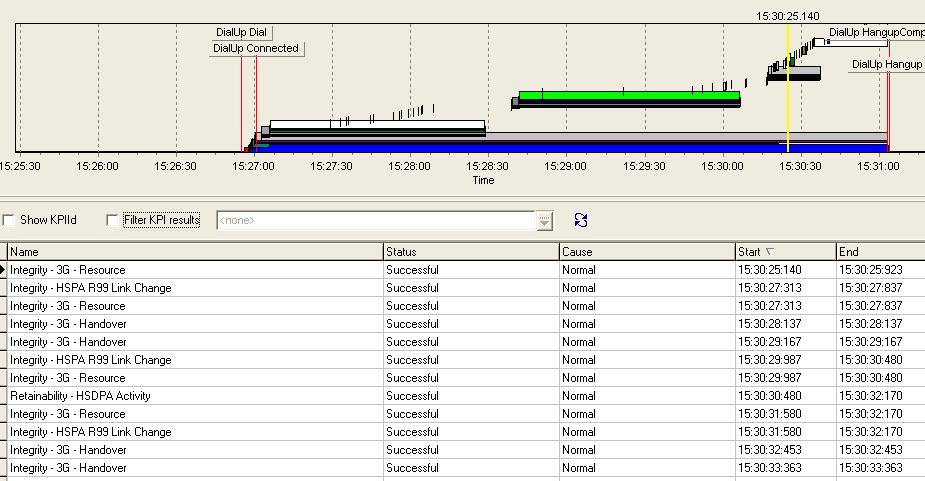The image size is (925, 481).
Task: Click the DialUp HangupComp timeline label
Action: (876, 32)
